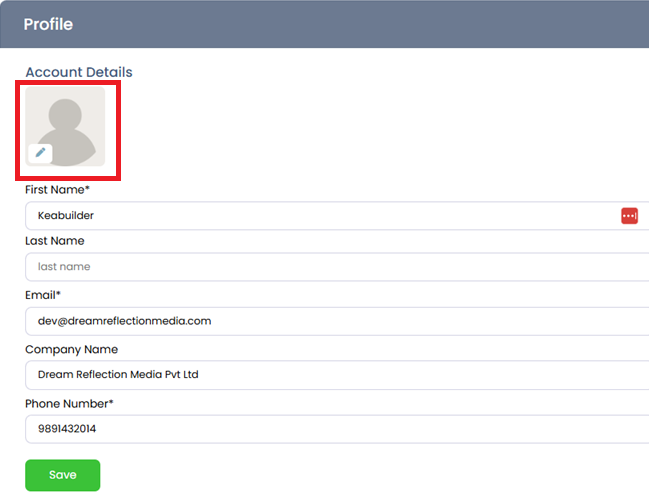The image size is (649, 492).
Task: Focus the First Name field containing Keabuilder
Action: click(x=320, y=216)
